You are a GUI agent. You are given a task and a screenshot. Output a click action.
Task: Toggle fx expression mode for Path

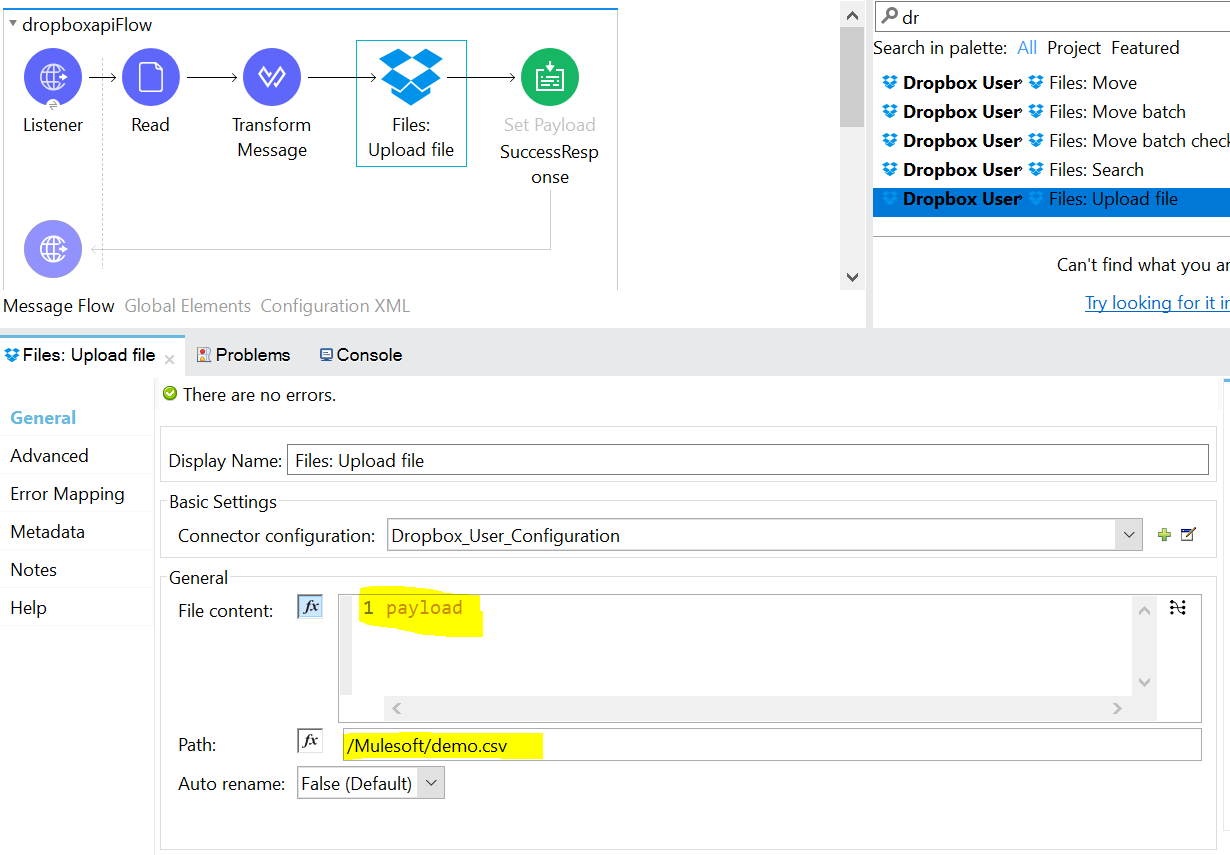pos(310,741)
